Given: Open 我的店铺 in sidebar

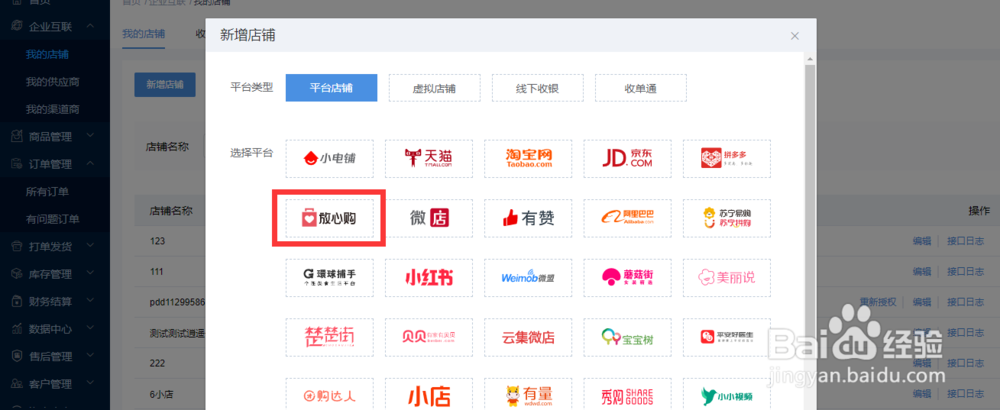Looking at the screenshot, I should 47,54.
